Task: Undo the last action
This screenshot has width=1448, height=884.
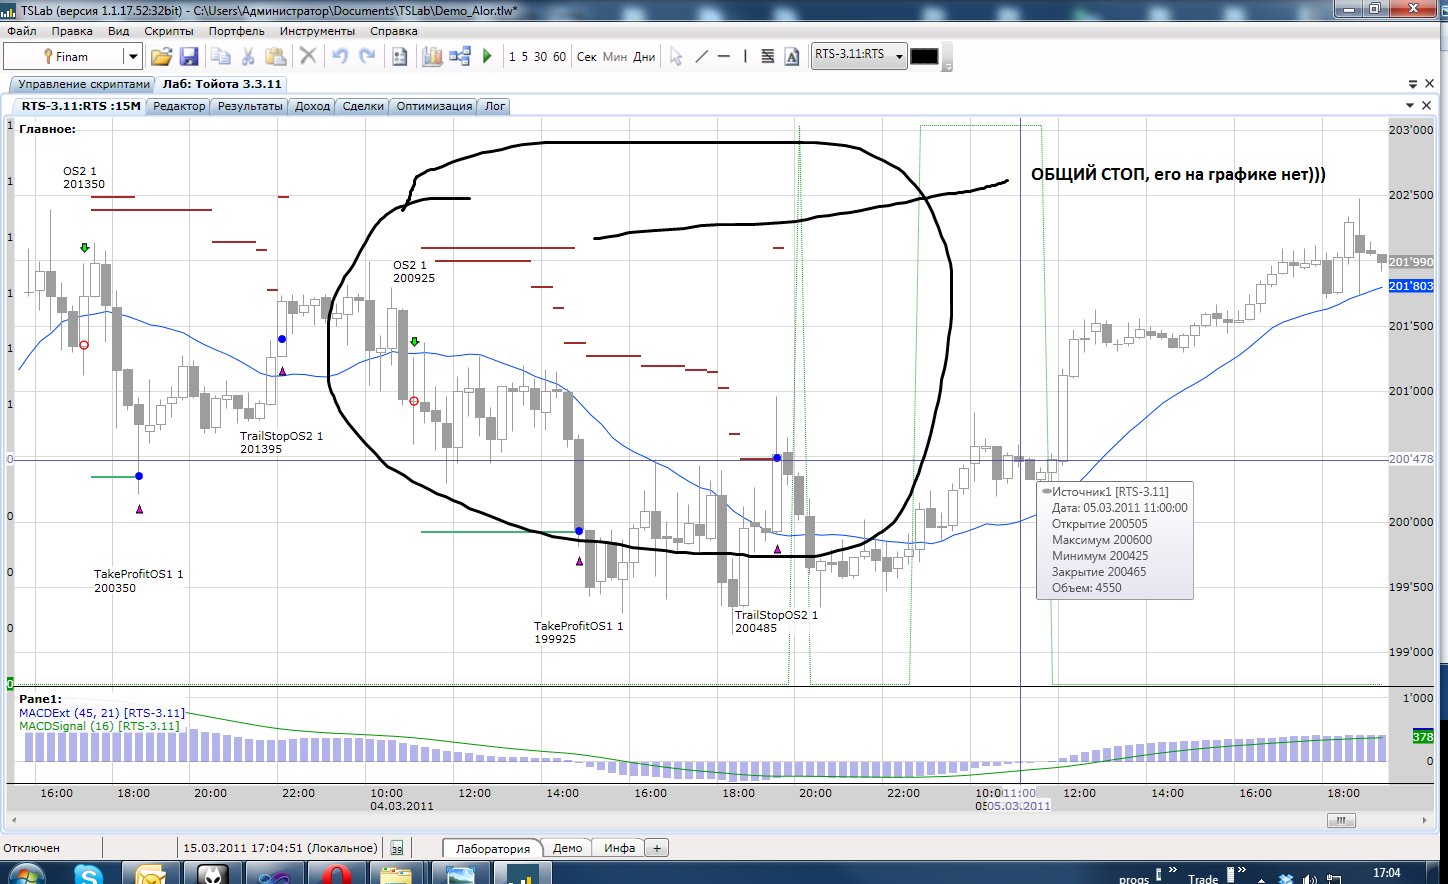Action: coord(340,56)
